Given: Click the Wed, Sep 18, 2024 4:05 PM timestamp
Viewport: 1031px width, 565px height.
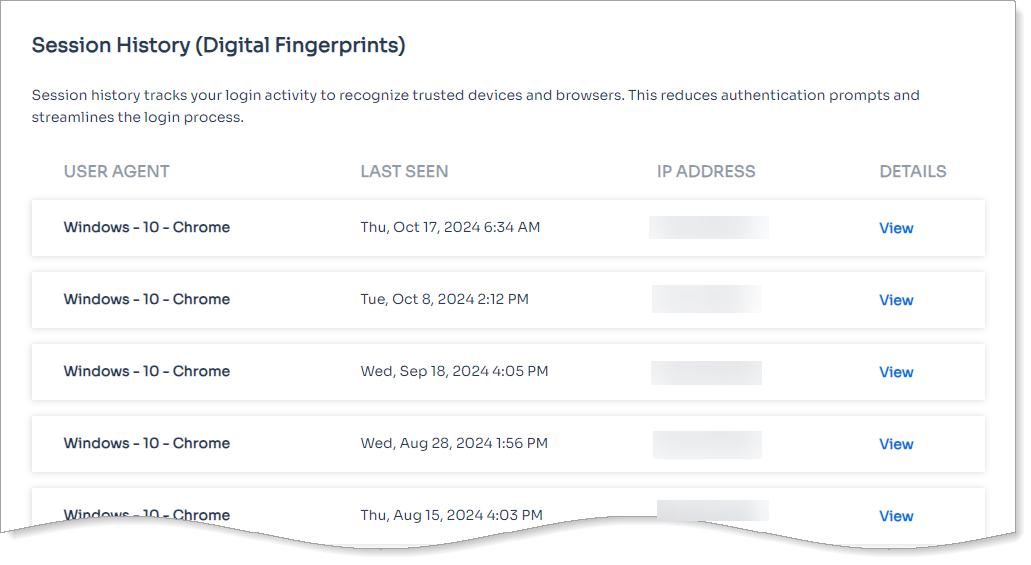Looking at the screenshot, I should tap(454, 371).
